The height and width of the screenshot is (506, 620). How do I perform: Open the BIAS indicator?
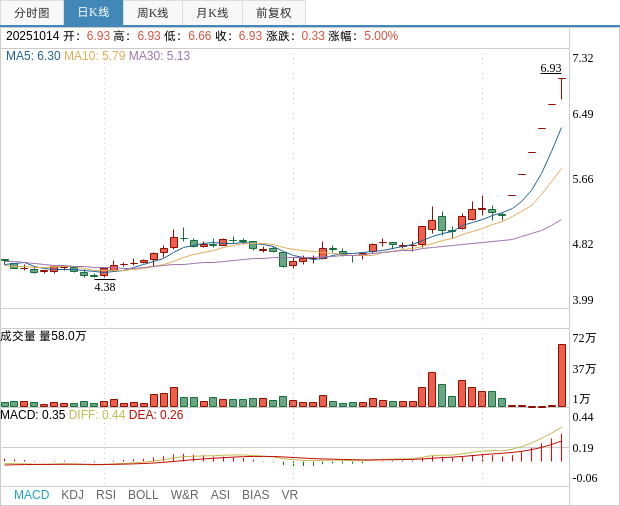click(255, 495)
